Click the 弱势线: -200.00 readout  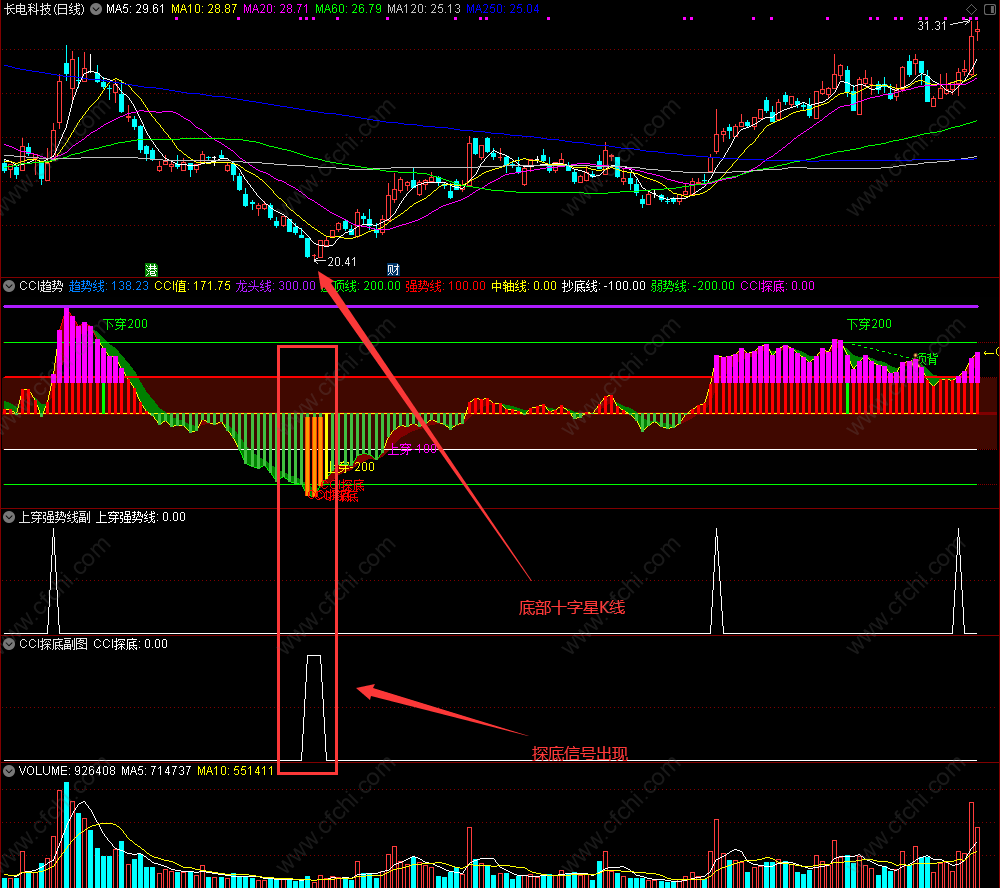[693, 286]
